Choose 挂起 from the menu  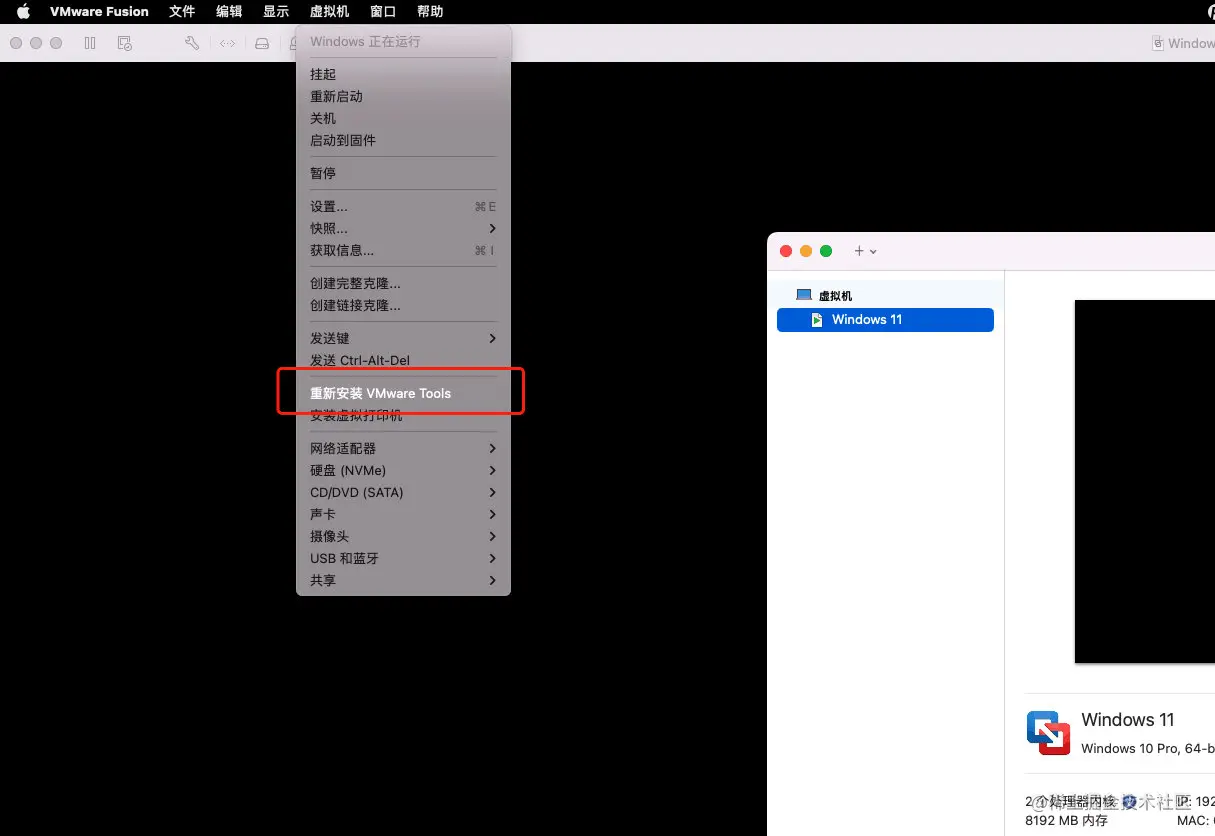(403, 75)
